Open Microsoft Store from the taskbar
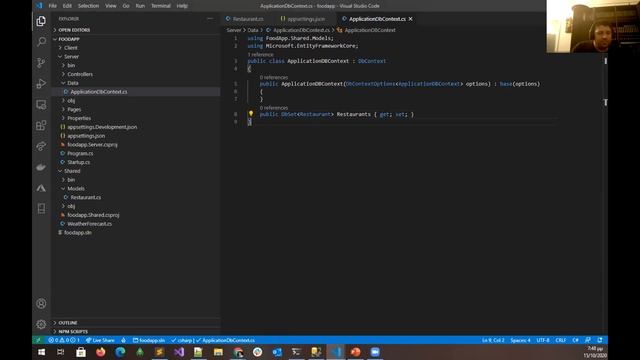The width and height of the screenshot is (640, 360). 81,352
